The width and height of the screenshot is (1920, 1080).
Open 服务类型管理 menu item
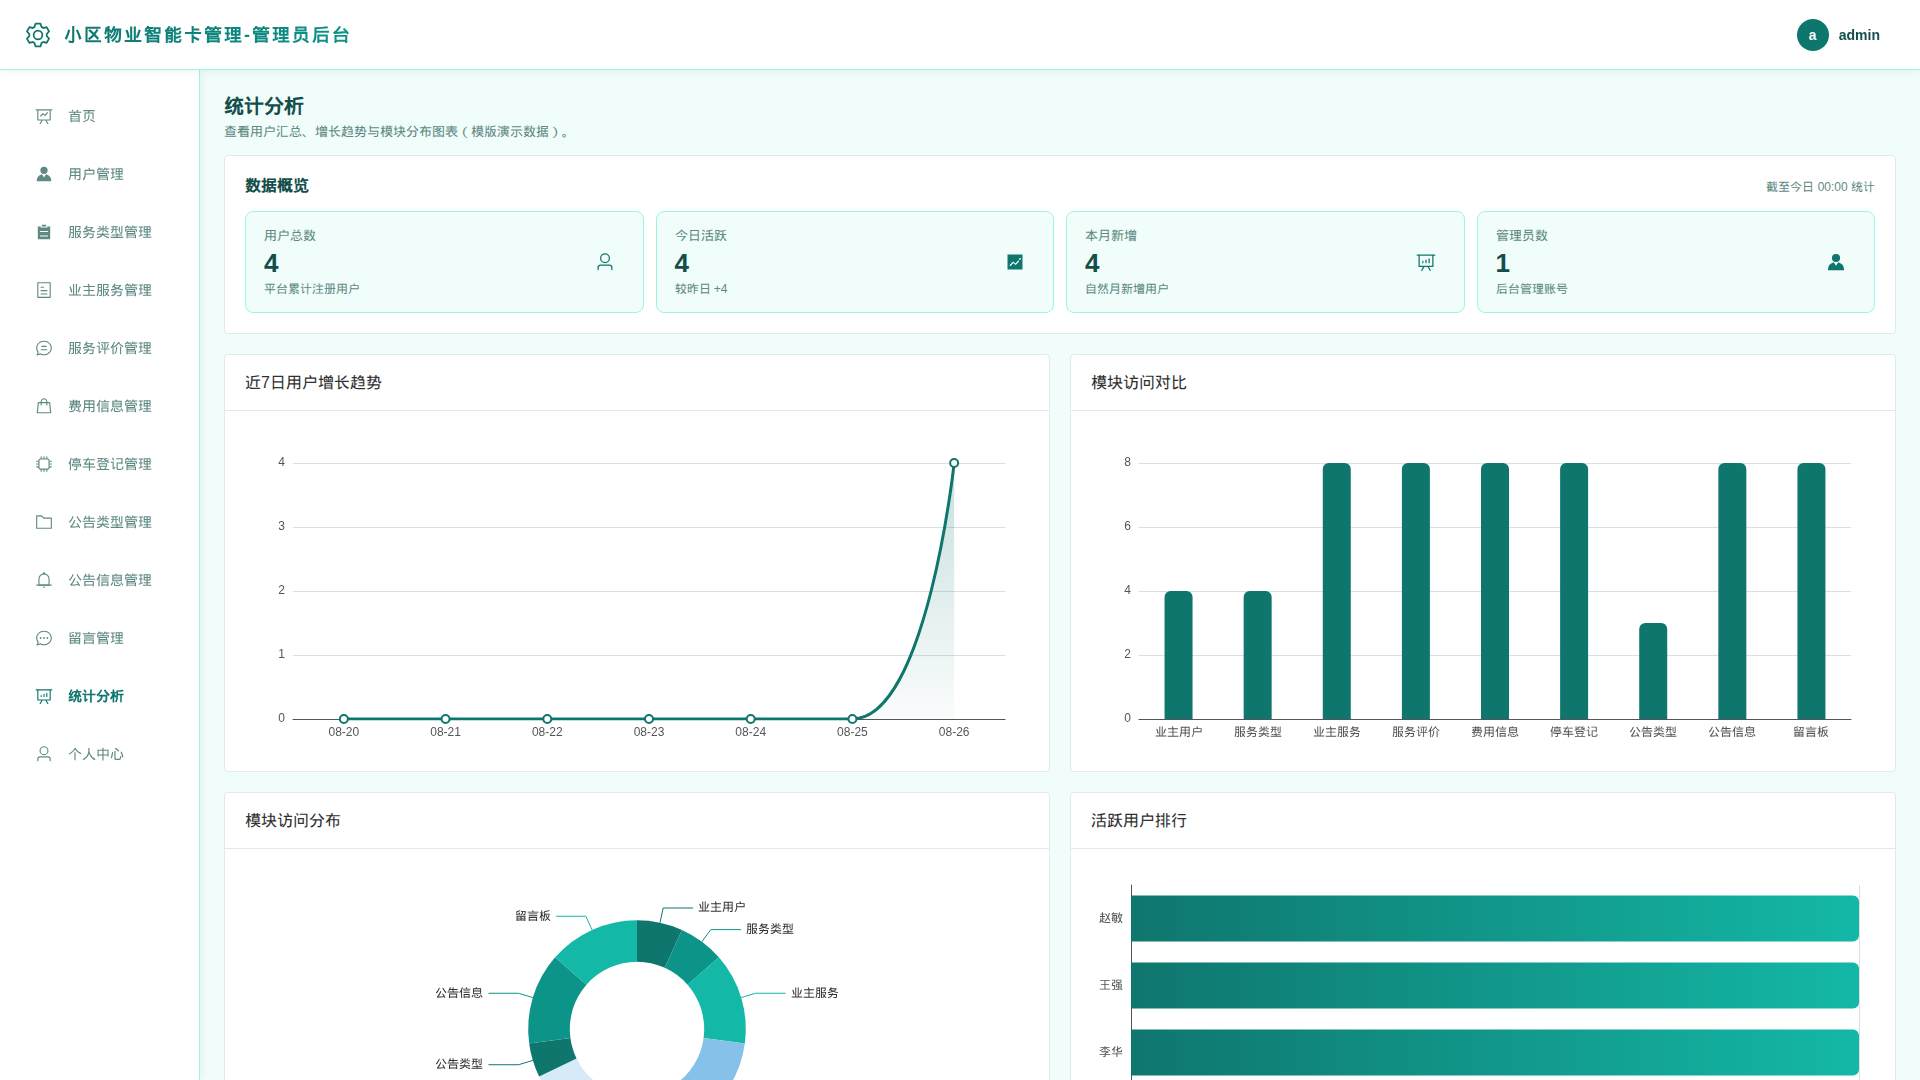(100, 232)
